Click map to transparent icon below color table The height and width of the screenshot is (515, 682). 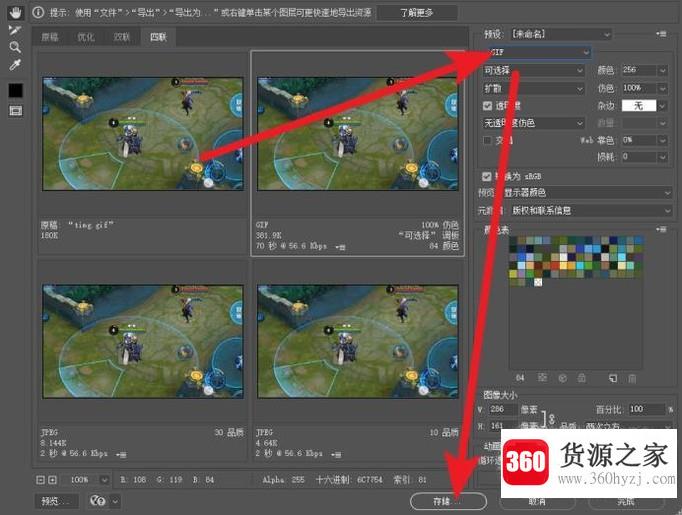[x=542, y=378]
